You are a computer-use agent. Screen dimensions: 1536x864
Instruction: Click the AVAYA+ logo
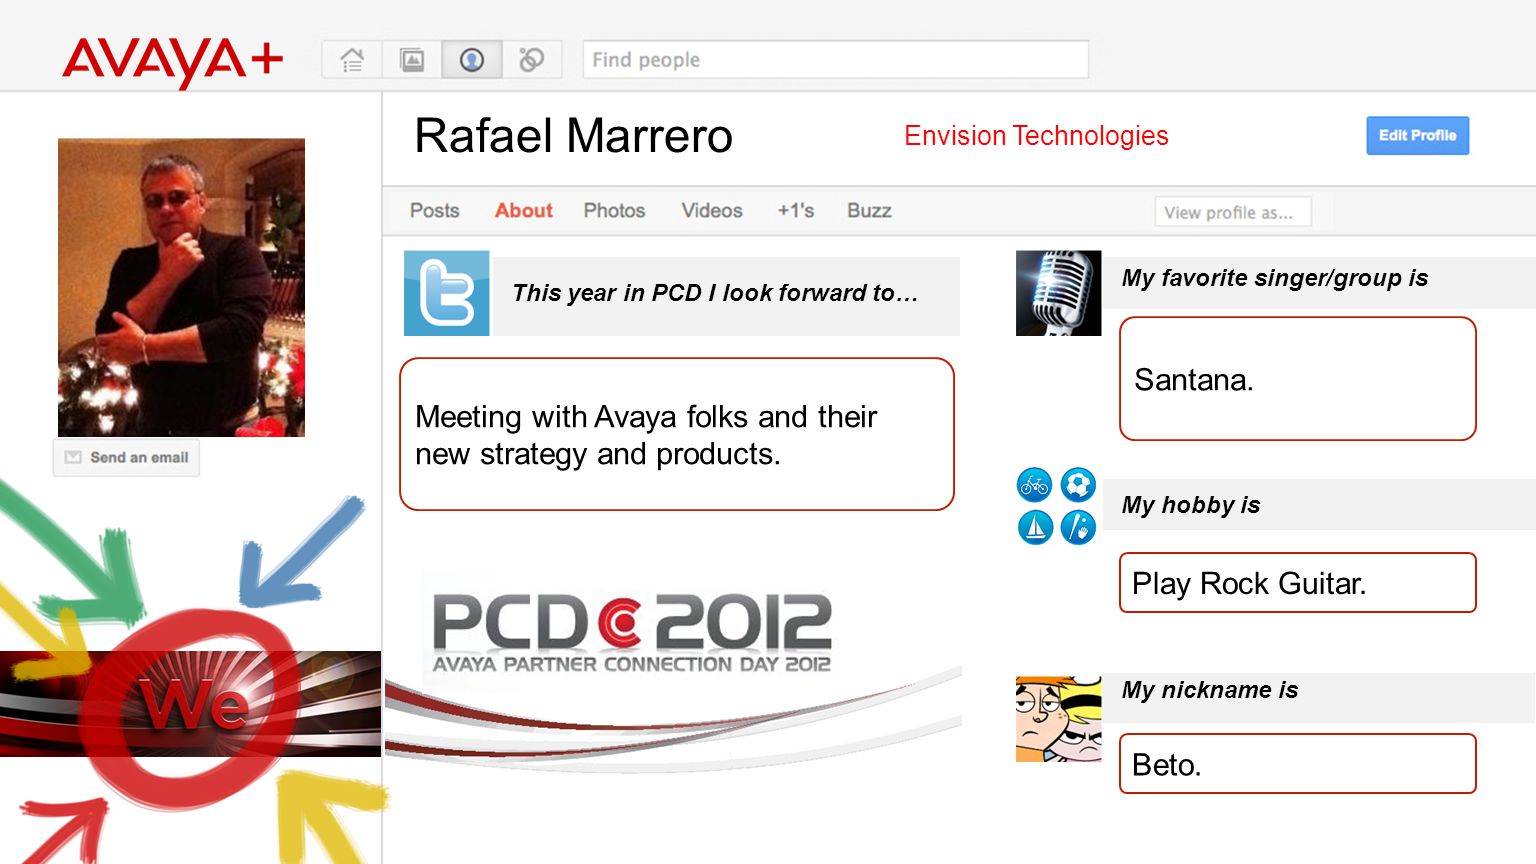(173, 62)
